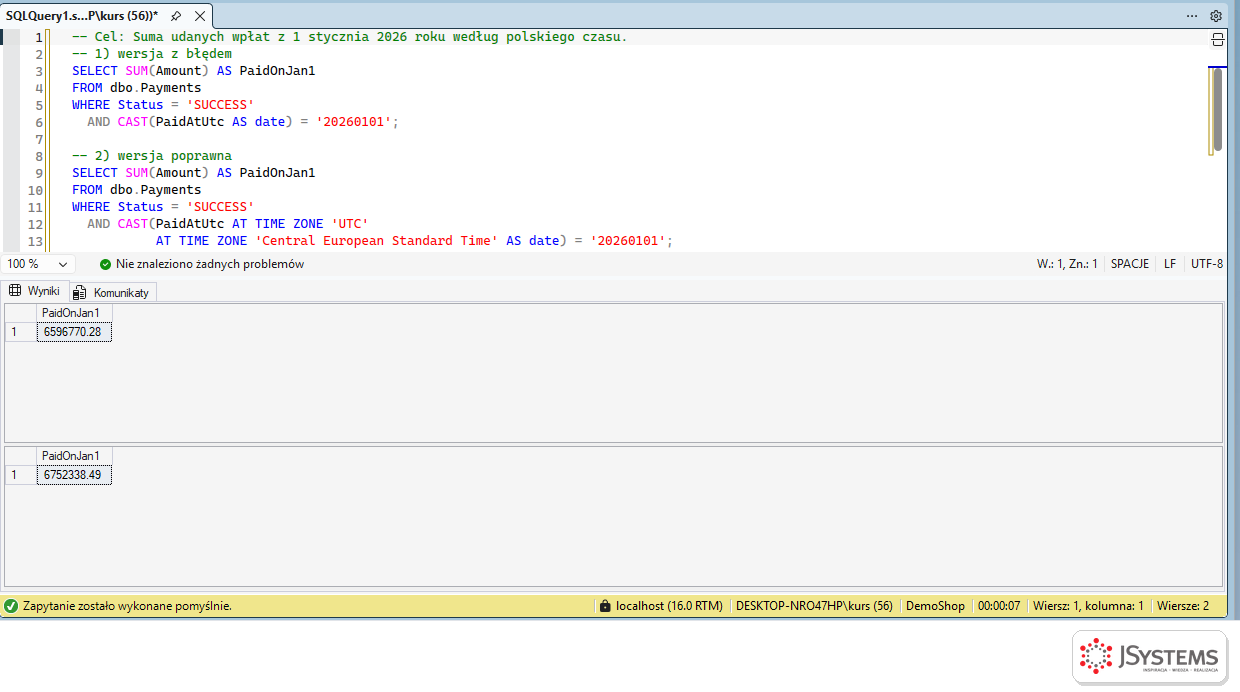Click the SPACJE indentation indicator
This screenshot has height=692, width=1240.
(1130, 264)
